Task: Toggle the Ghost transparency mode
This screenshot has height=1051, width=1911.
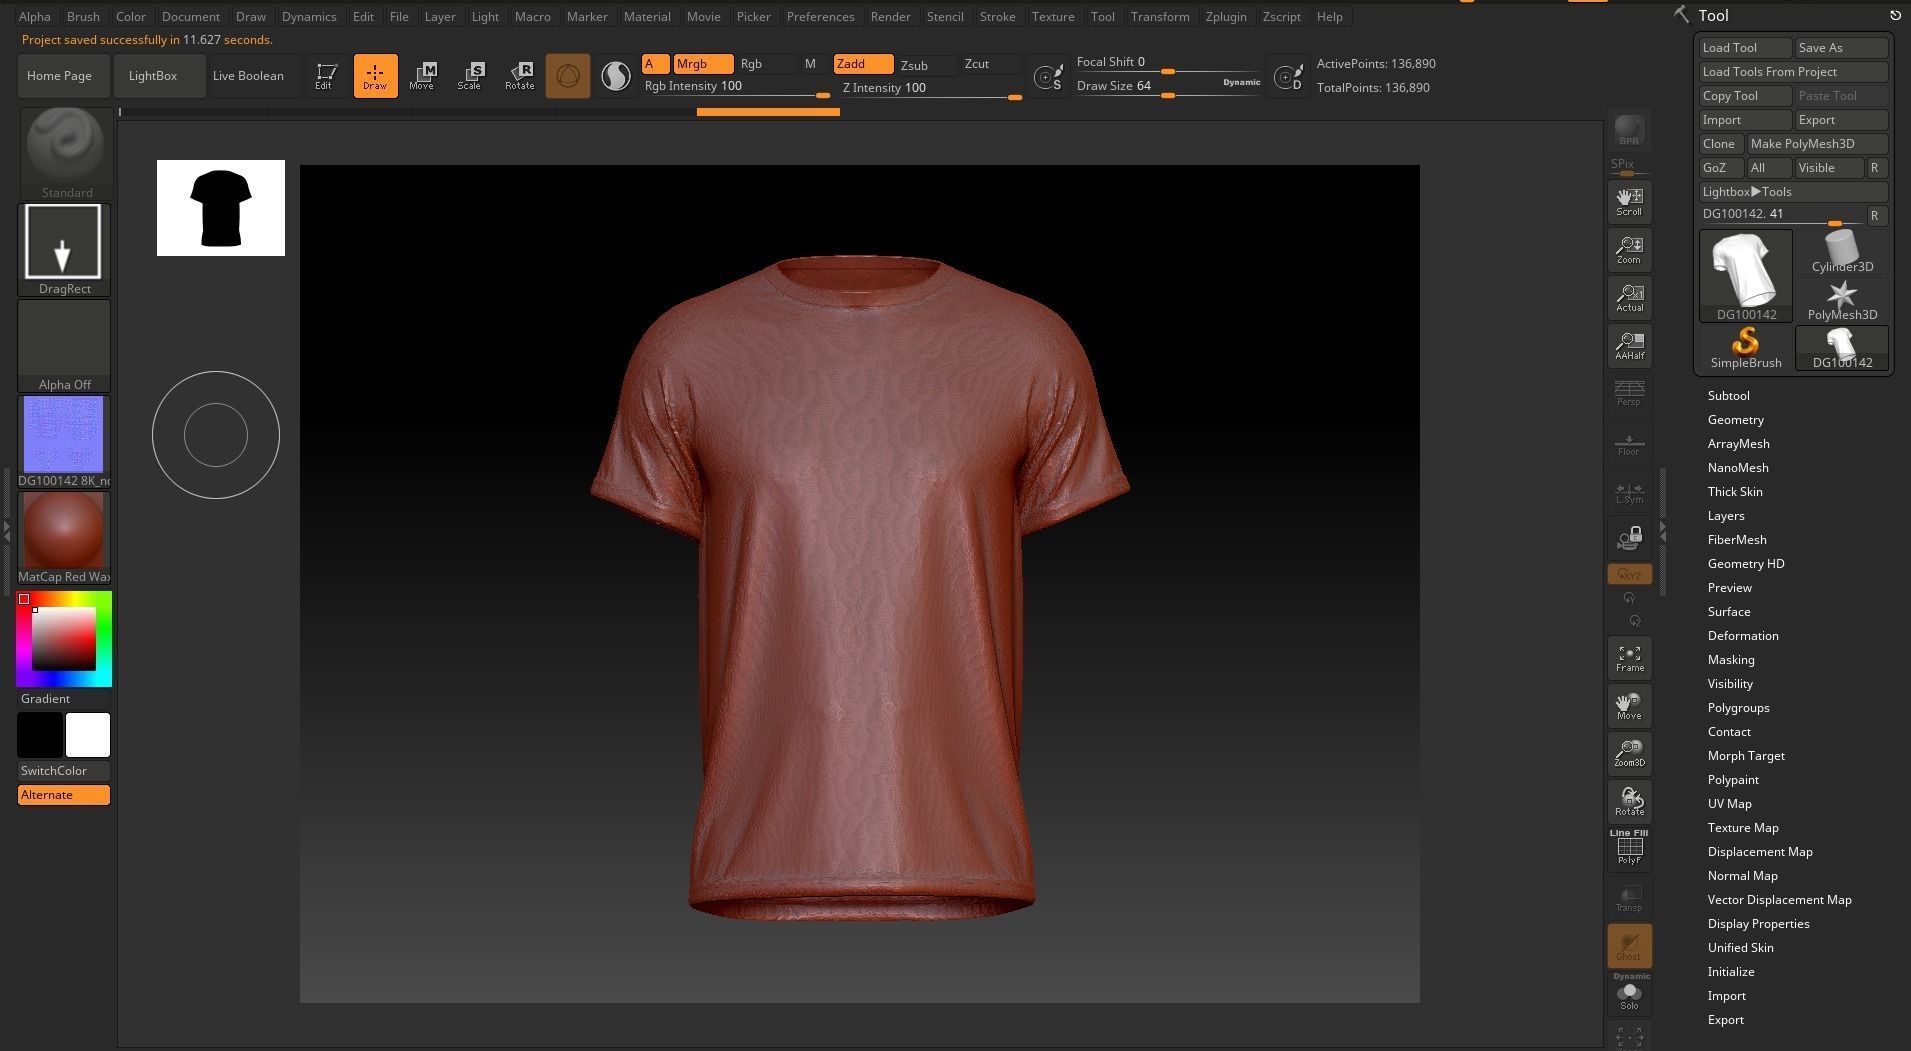Action: click(1629, 945)
